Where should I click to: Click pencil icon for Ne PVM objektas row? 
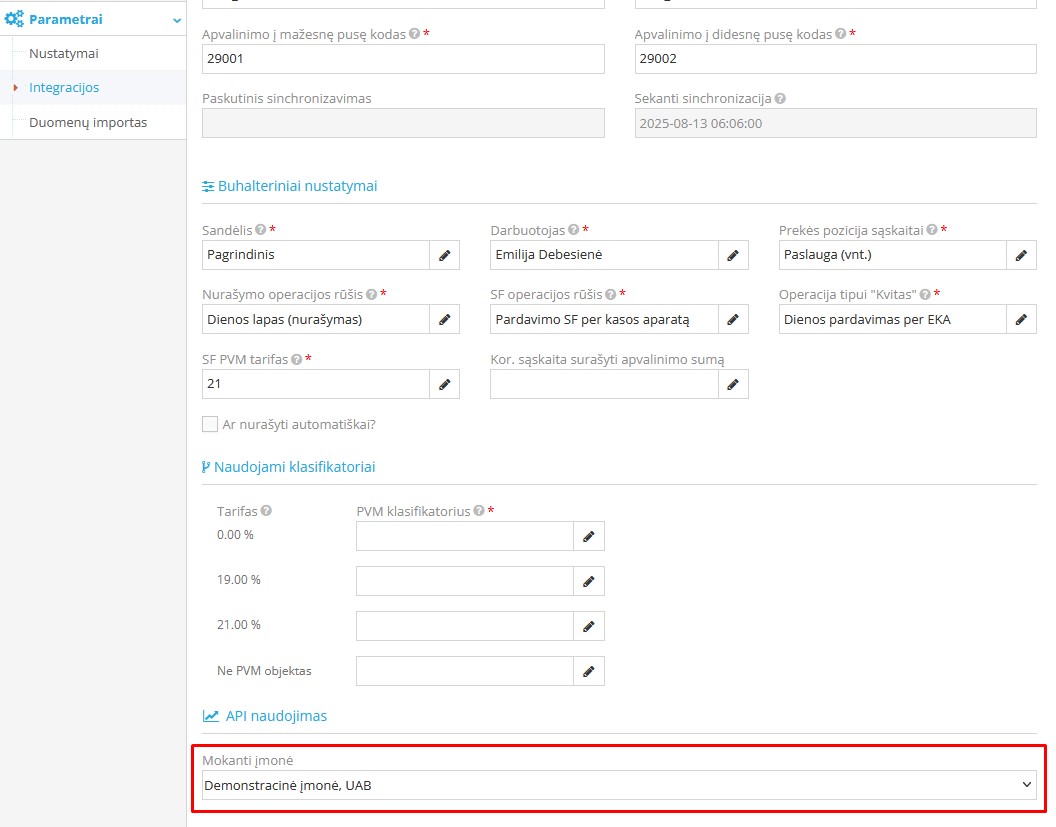click(x=589, y=671)
